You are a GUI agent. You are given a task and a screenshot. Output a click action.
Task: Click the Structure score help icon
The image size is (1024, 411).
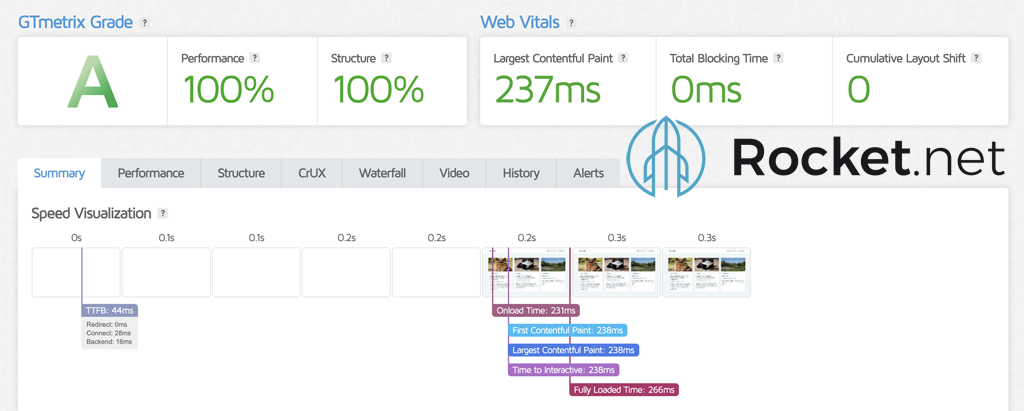pos(387,58)
